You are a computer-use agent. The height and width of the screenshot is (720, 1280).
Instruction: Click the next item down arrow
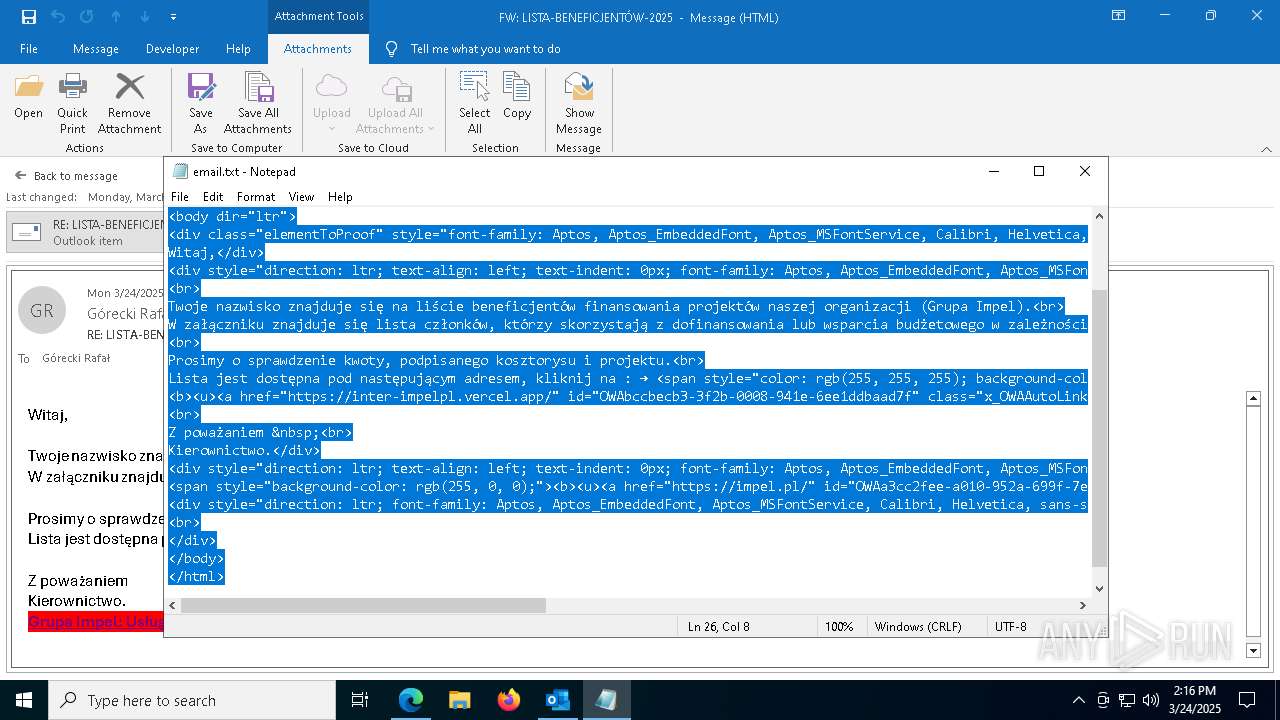[145, 17]
